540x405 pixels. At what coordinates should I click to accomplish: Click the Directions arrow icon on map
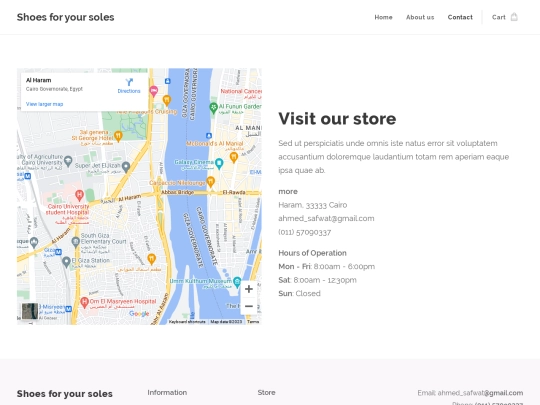(129, 82)
